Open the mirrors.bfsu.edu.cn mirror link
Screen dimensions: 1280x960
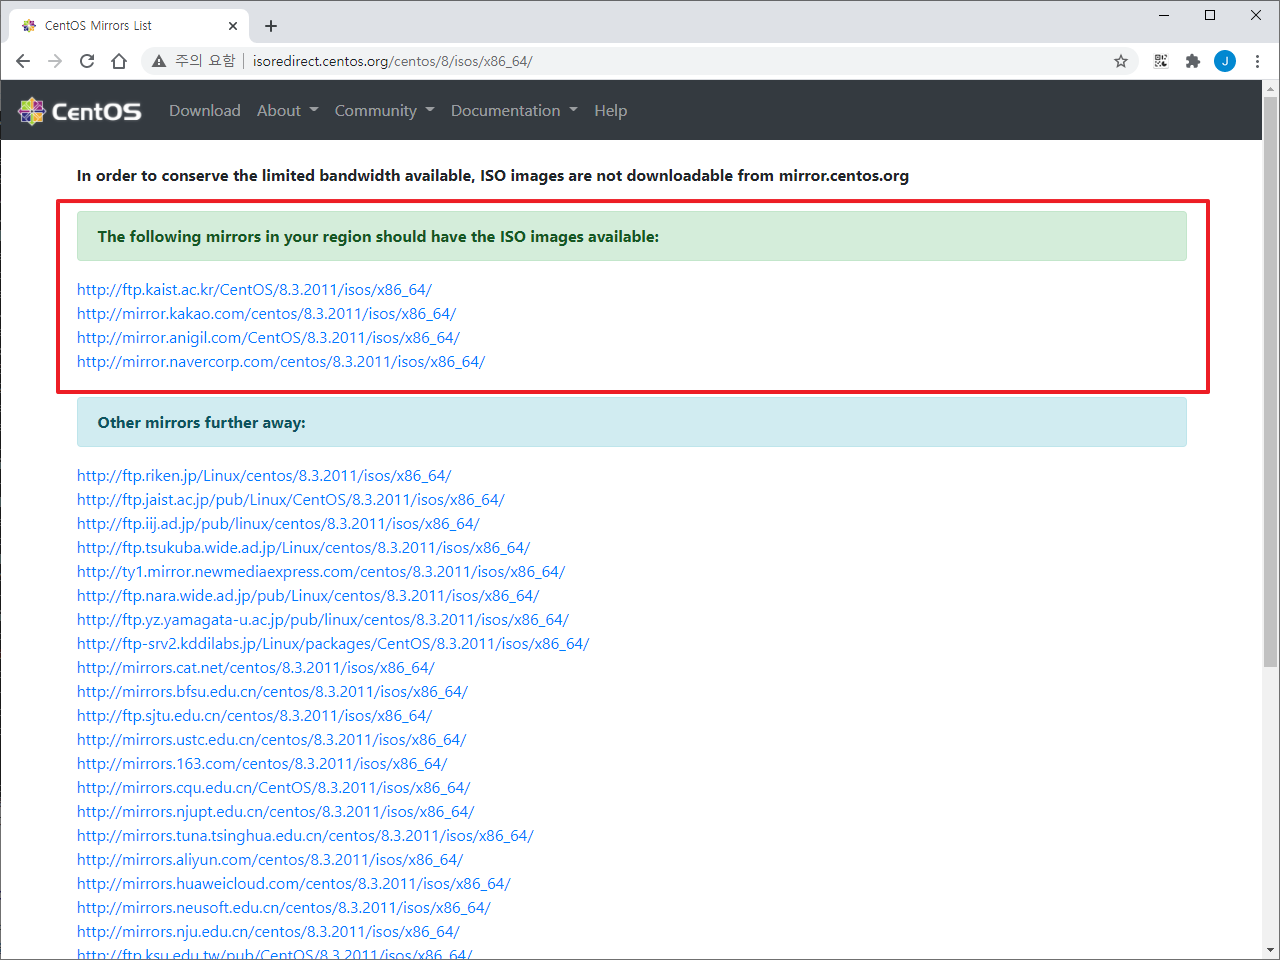point(272,692)
